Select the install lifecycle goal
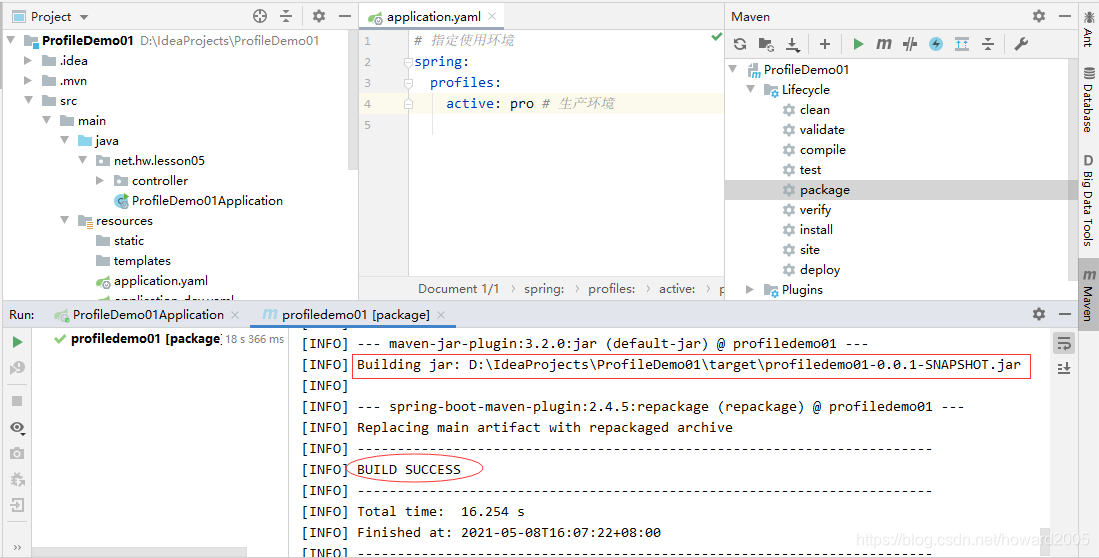Image resolution: width=1099 pixels, height=558 pixels. (x=816, y=229)
